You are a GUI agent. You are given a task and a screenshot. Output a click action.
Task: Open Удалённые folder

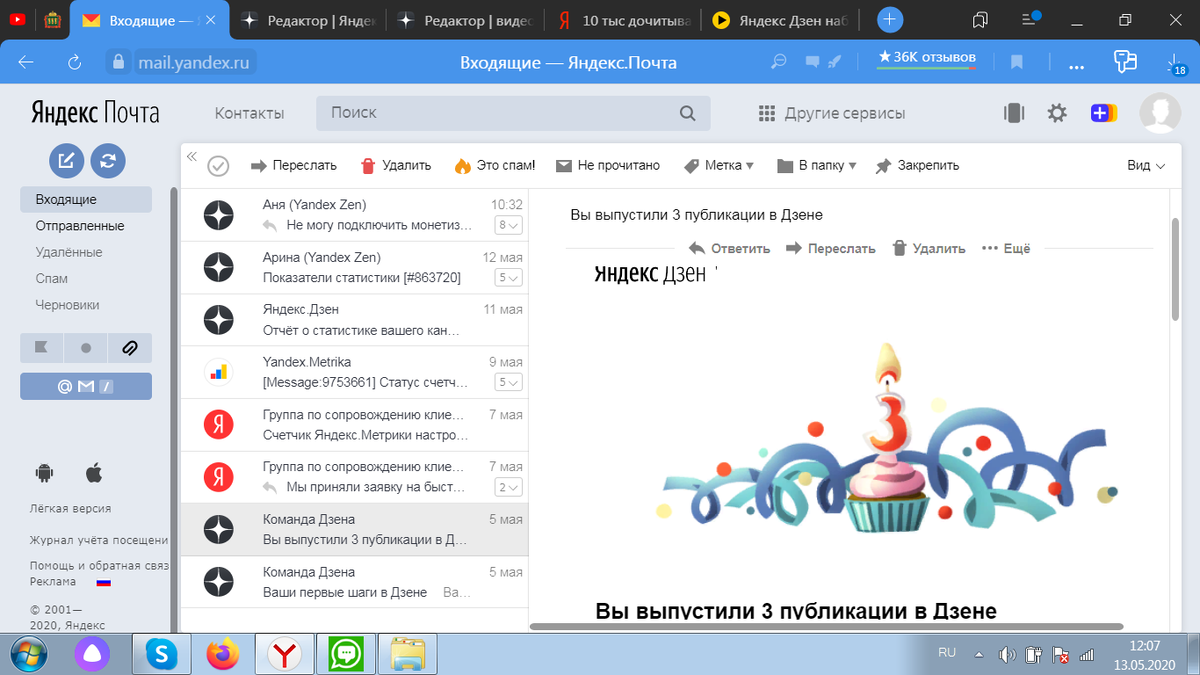coord(69,252)
